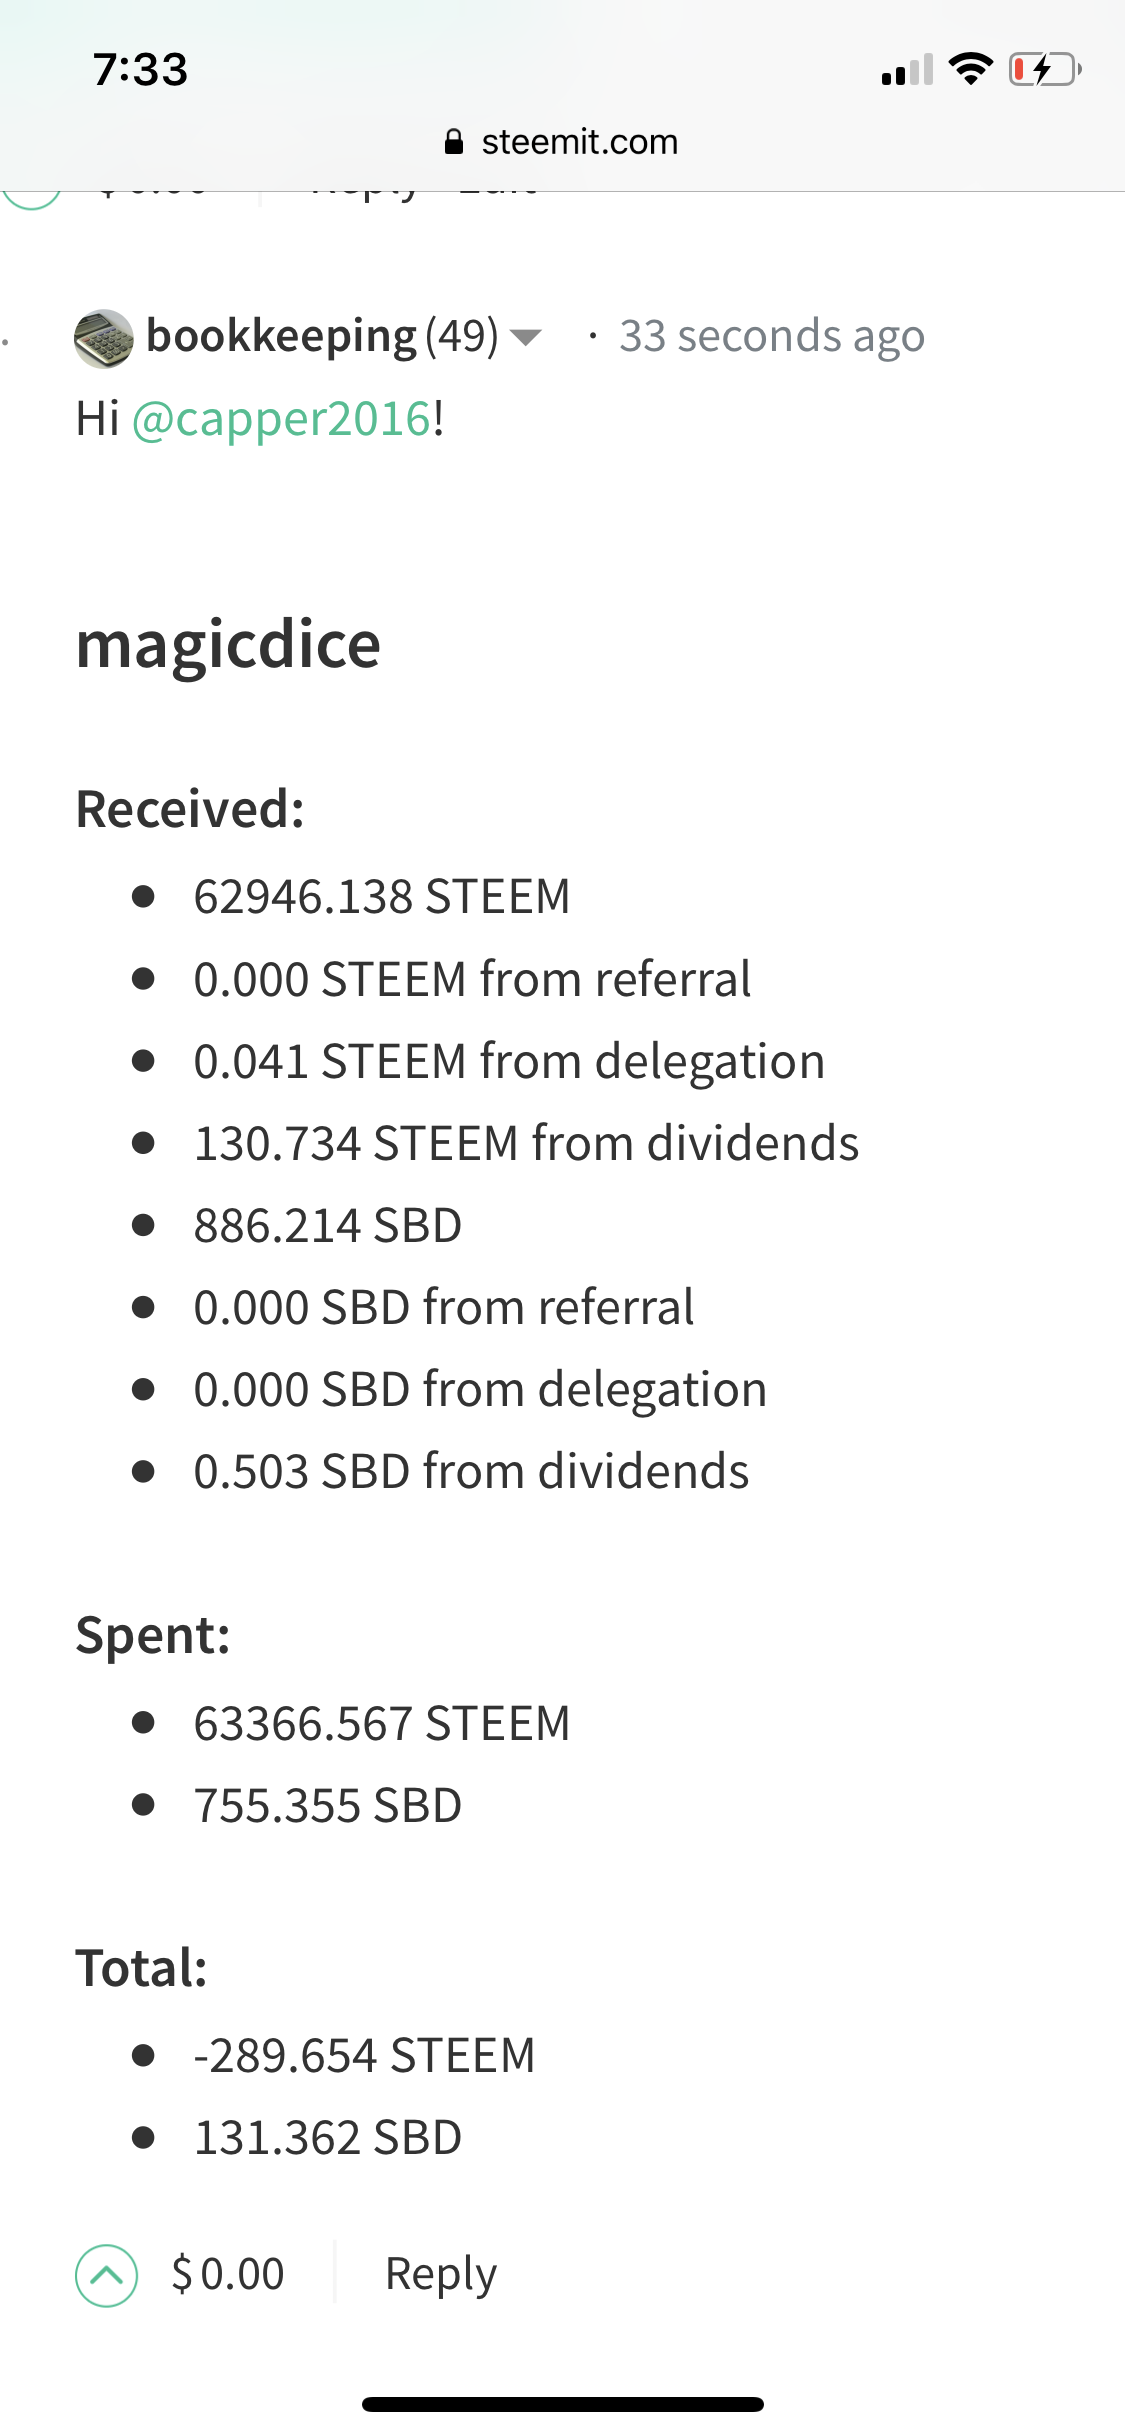Click Reply under the bookkeeping comment
The image size is (1125, 2436).
click(440, 2274)
